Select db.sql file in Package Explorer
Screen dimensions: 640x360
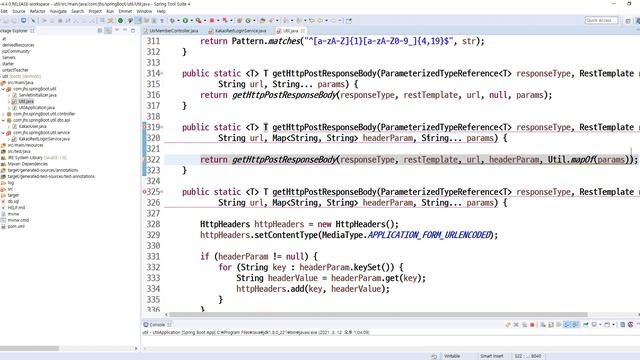click(13, 202)
